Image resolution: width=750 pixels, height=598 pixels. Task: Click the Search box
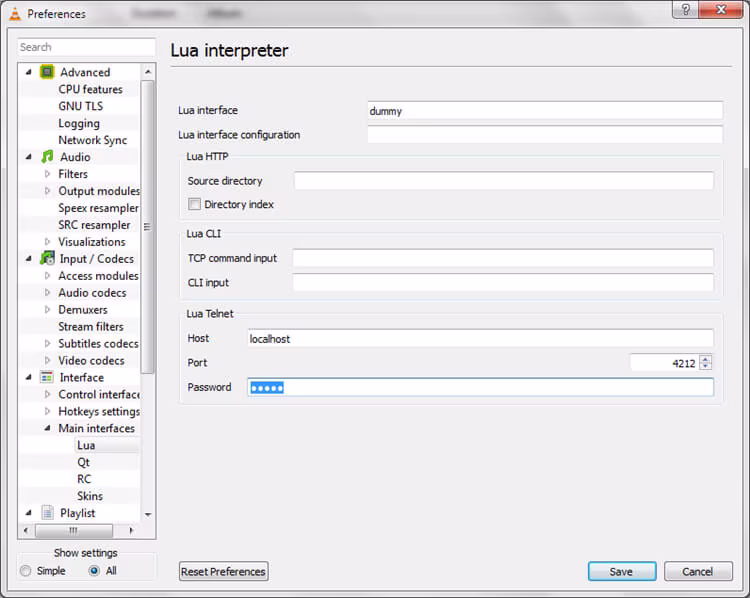pos(87,47)
